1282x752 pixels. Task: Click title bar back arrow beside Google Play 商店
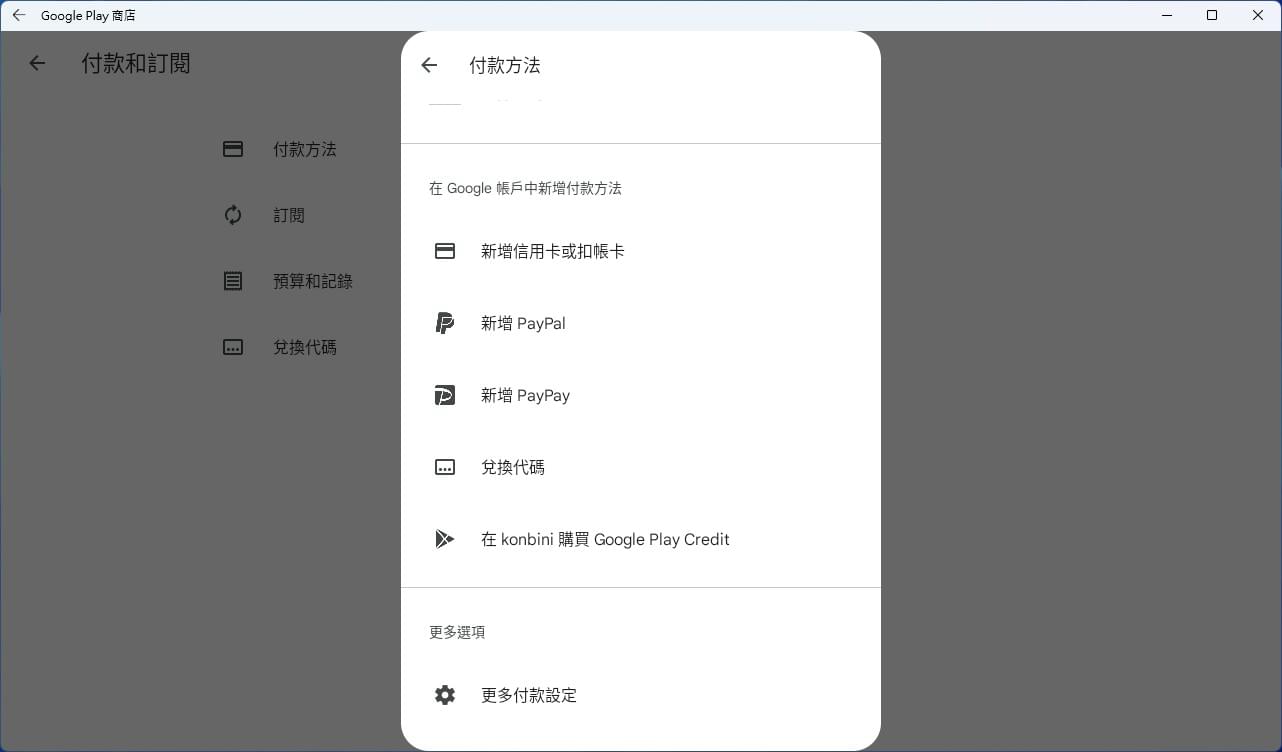[19, 15]
